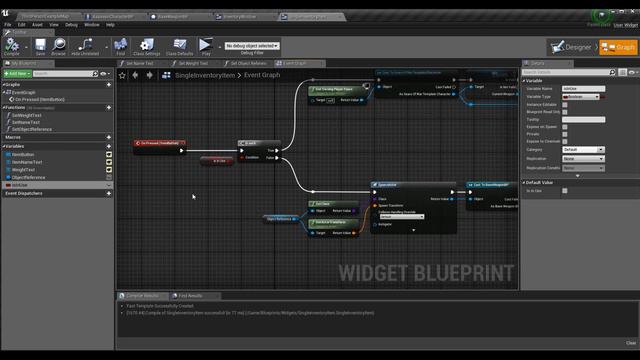Open the Asset menu
The height and width of the screenshot is (360, 640).
(37, 25)
